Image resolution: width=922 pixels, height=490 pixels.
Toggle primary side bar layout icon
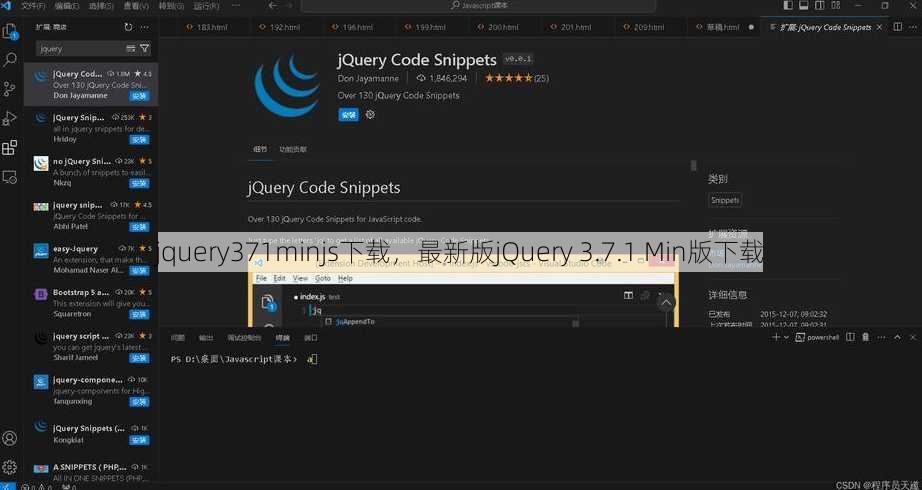(x=789, y=5)
